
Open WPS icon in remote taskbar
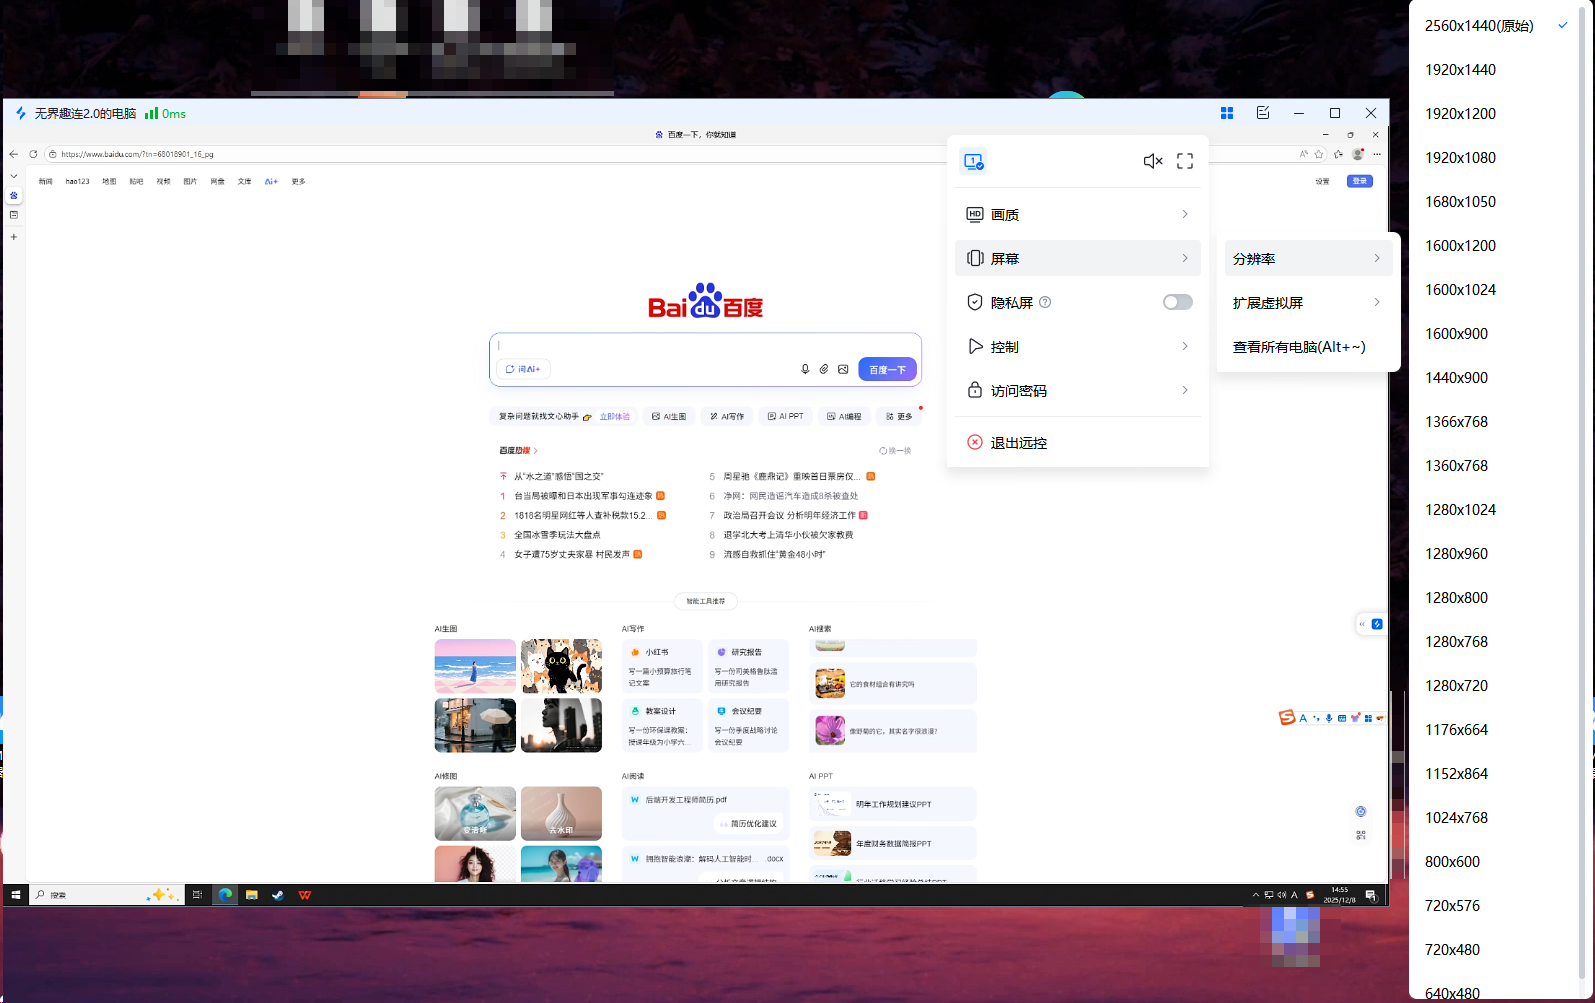tap(304, 895)
